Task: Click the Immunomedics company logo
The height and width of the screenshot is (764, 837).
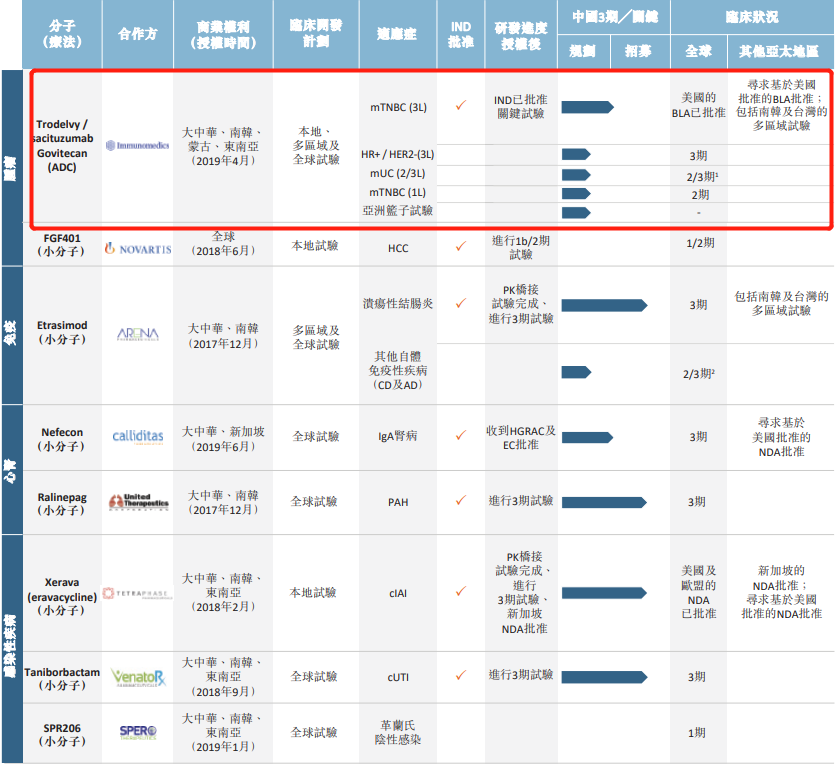Action: coord(137,145)
